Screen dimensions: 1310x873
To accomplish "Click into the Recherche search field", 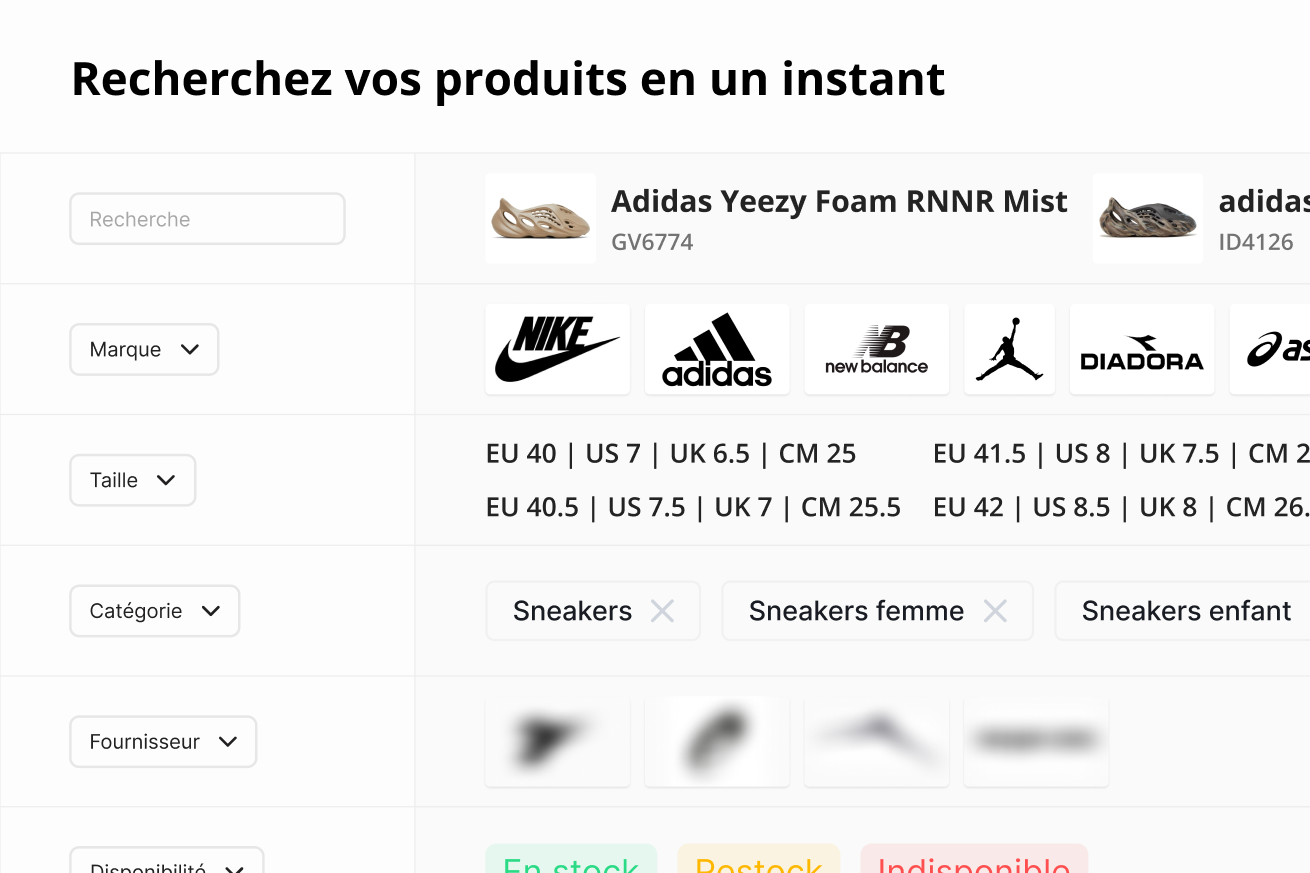I will pos(207,219).
